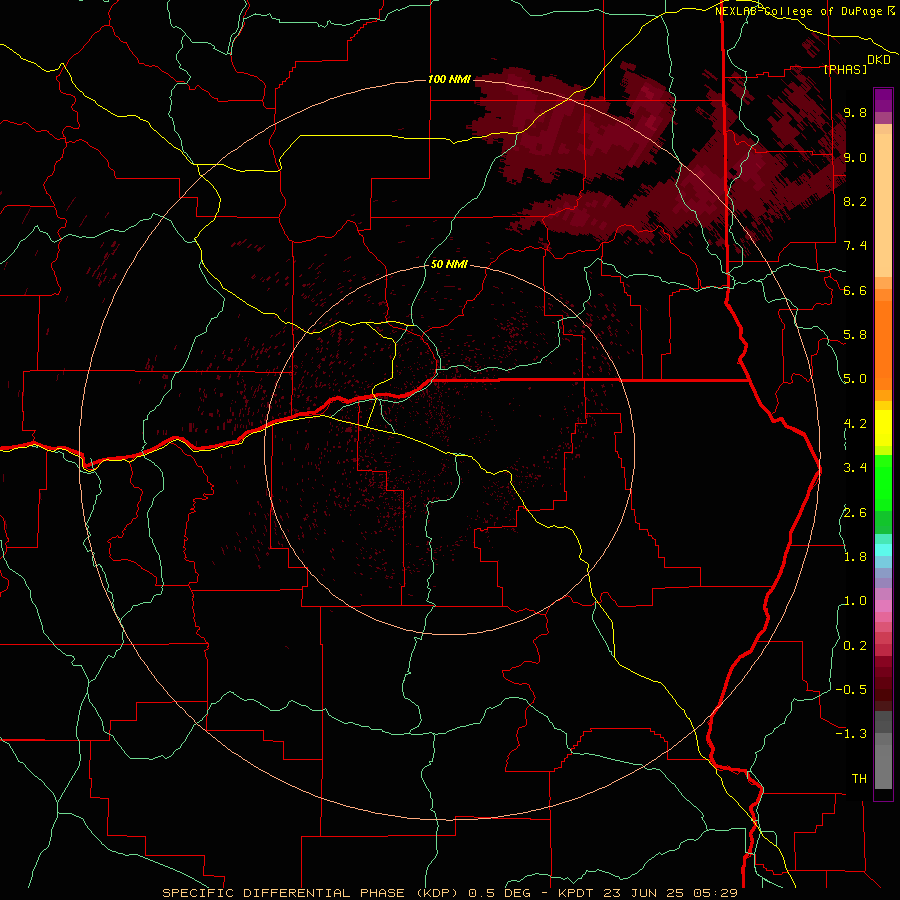Image resolution: width=900 pixels, height=900 pixels.
Task: Click the 4.2 value on the color scale
Action: 855,424
